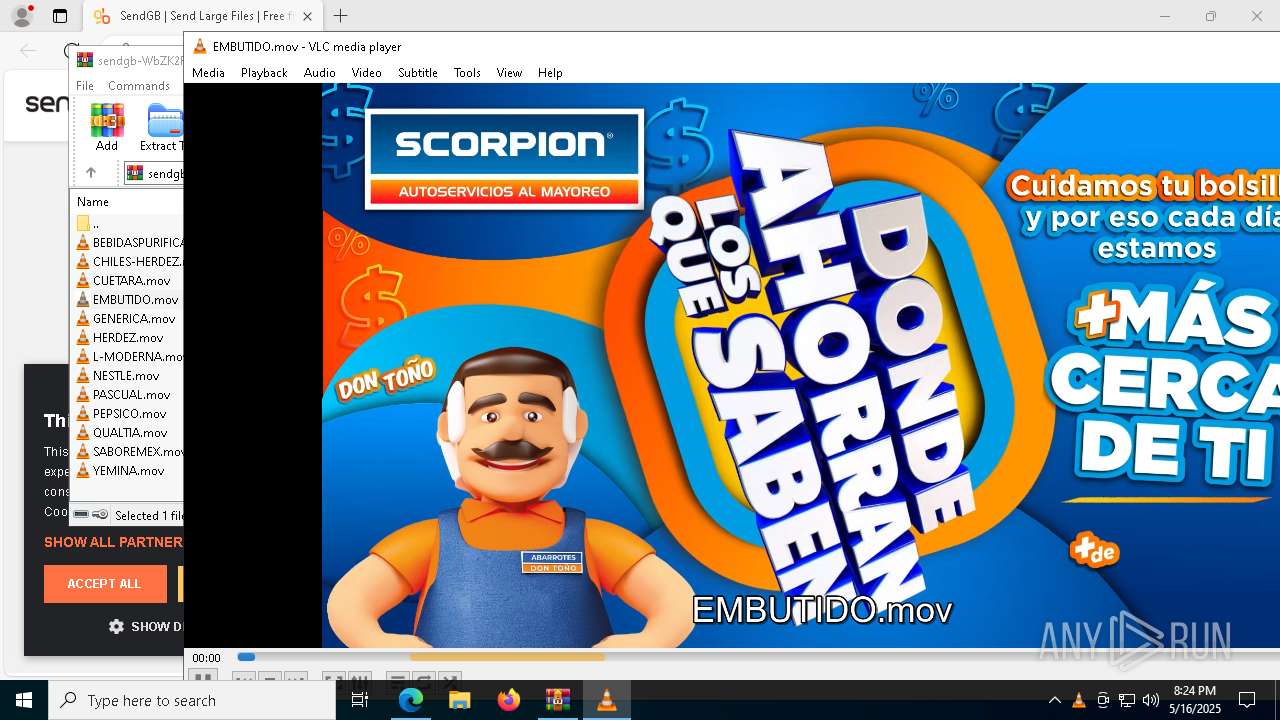Open the VLC Media menu
The width and height of the screenshot is (1280, 720).
(208, 72)
